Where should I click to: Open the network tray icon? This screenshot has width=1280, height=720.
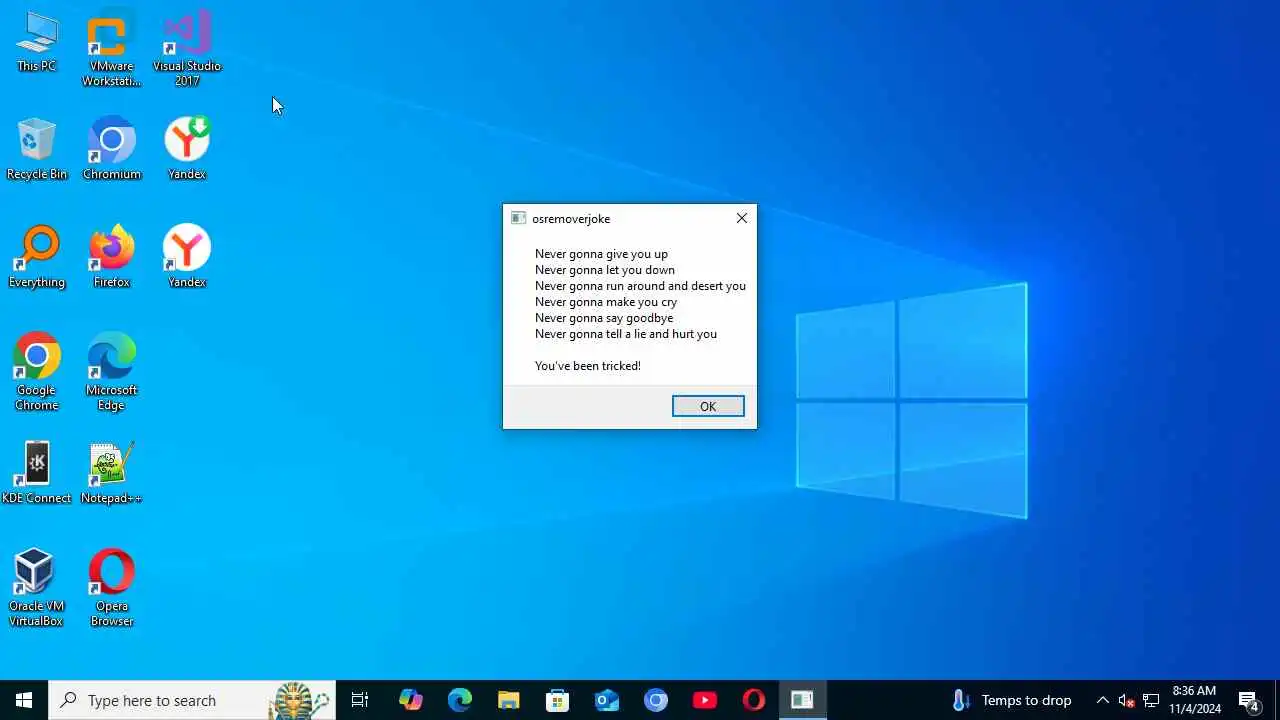point(1151,700)
